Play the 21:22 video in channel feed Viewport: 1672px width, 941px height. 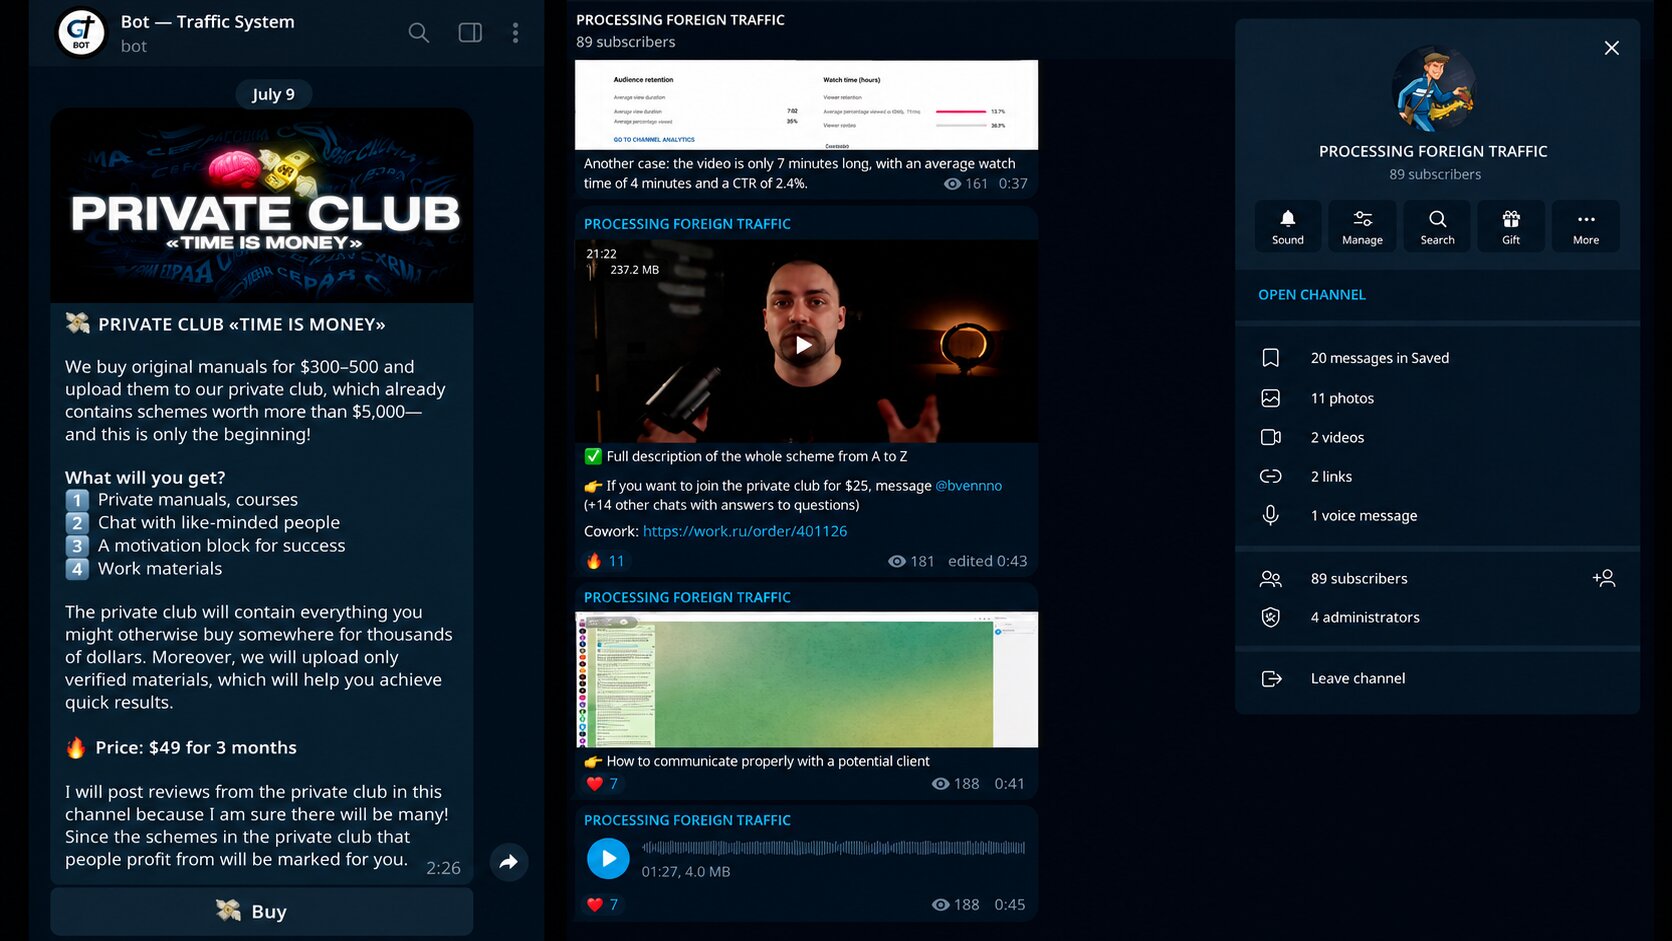[804, 346]
